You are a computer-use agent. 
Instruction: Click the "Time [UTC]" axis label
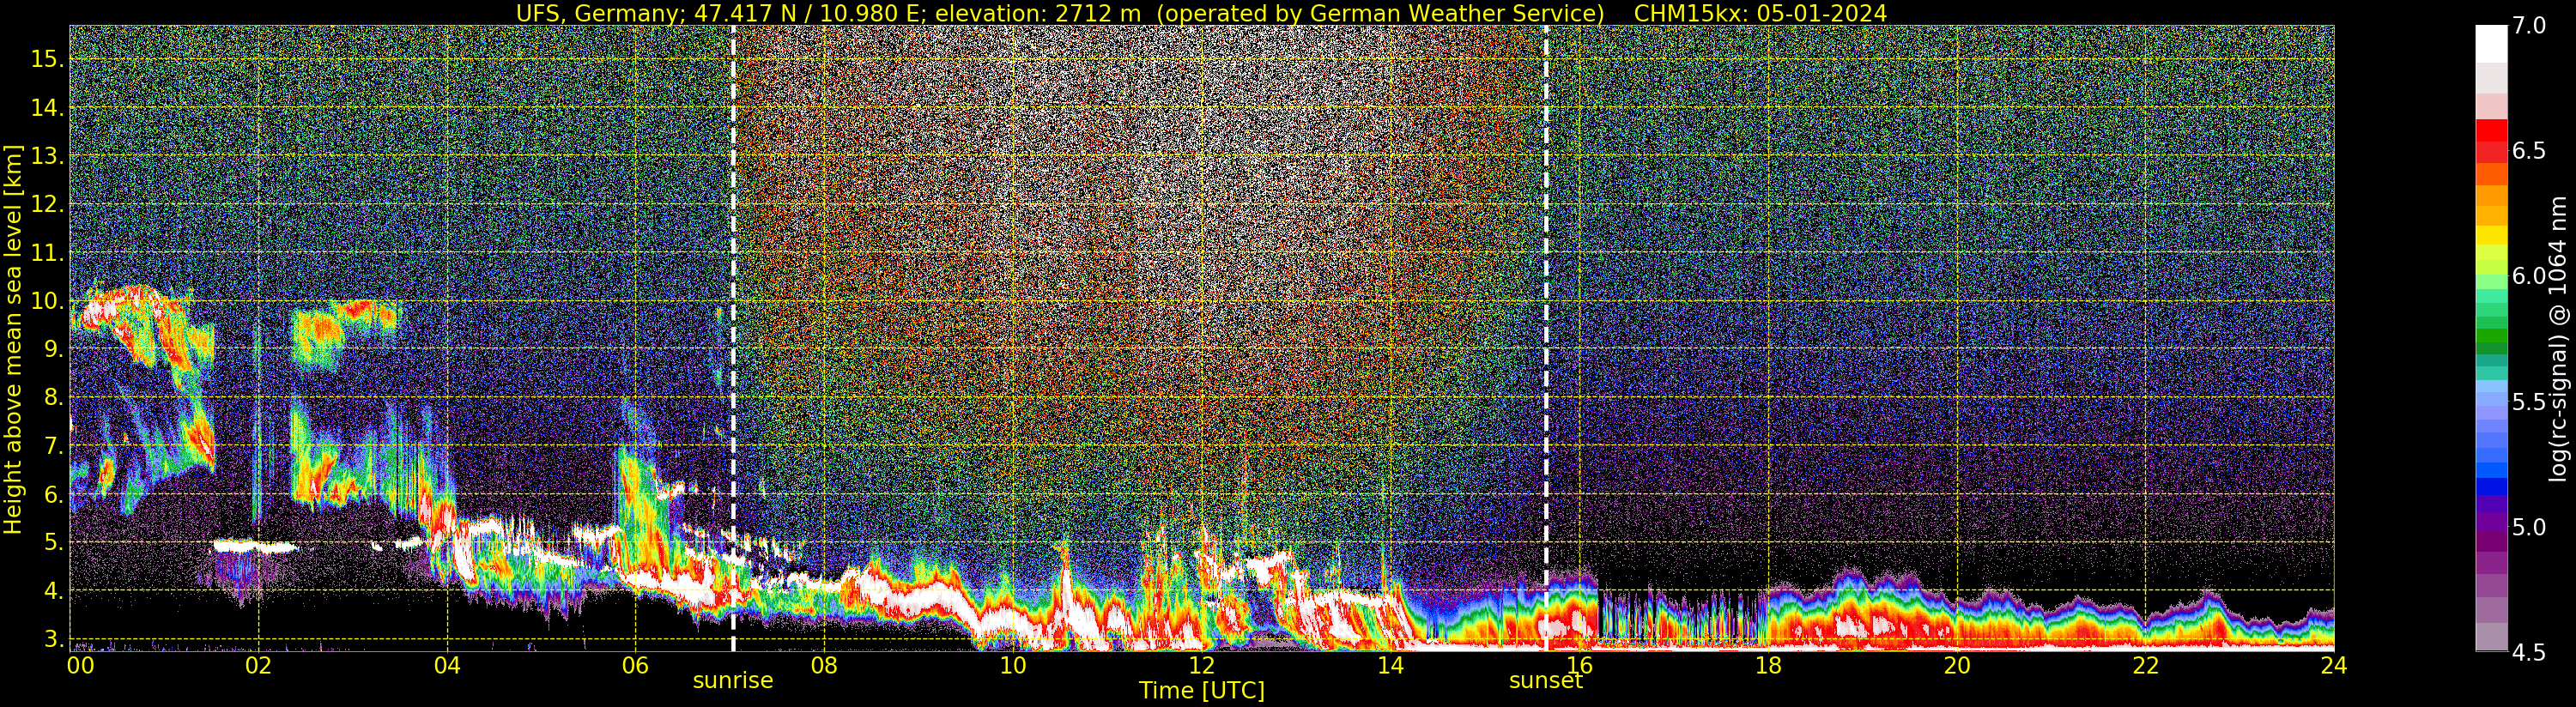(1202, 691)
